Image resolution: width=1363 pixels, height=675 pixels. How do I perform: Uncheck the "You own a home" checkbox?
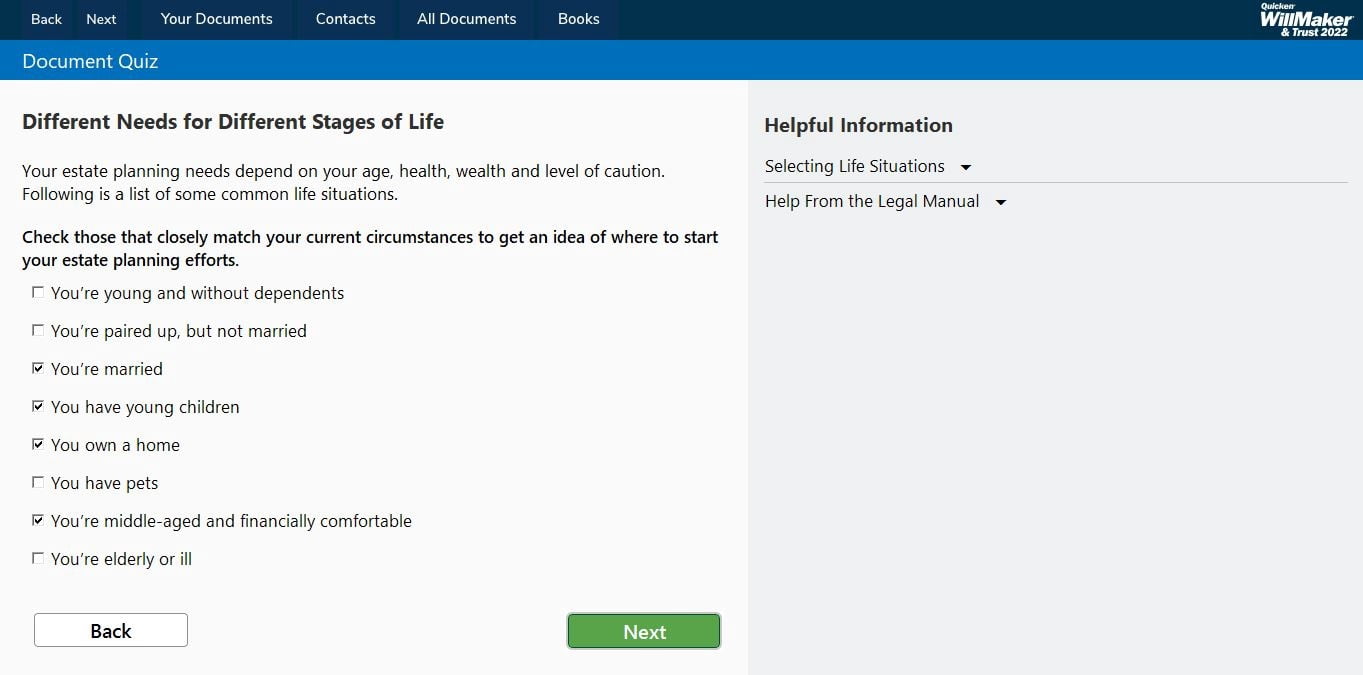coord(38,445)
